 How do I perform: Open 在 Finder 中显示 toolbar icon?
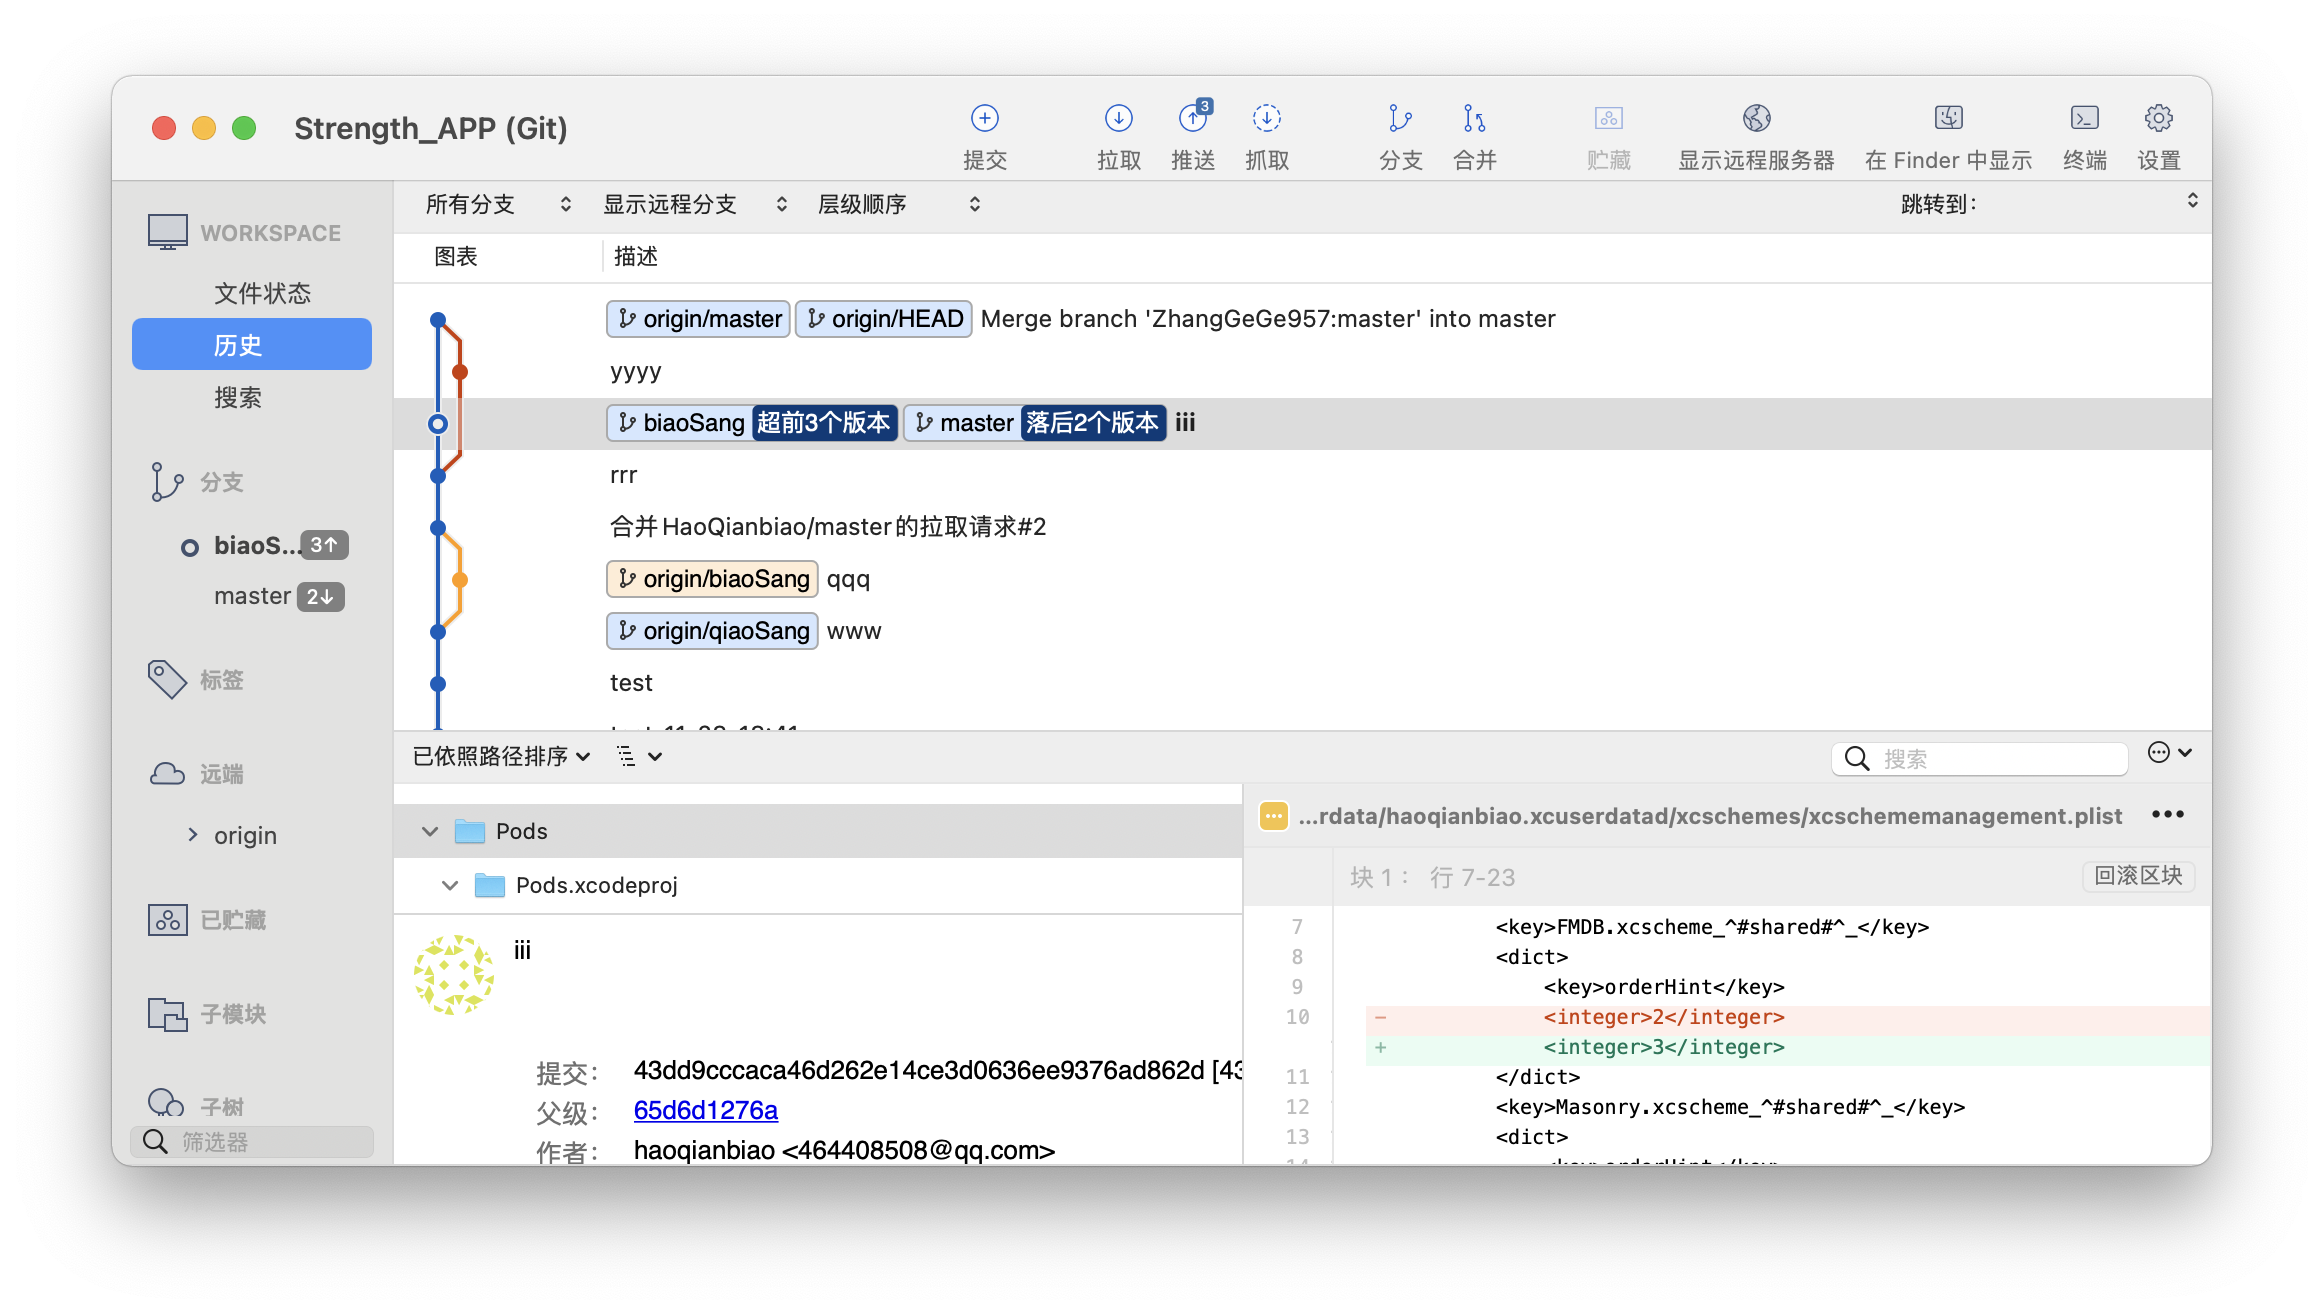[1948, 119]
